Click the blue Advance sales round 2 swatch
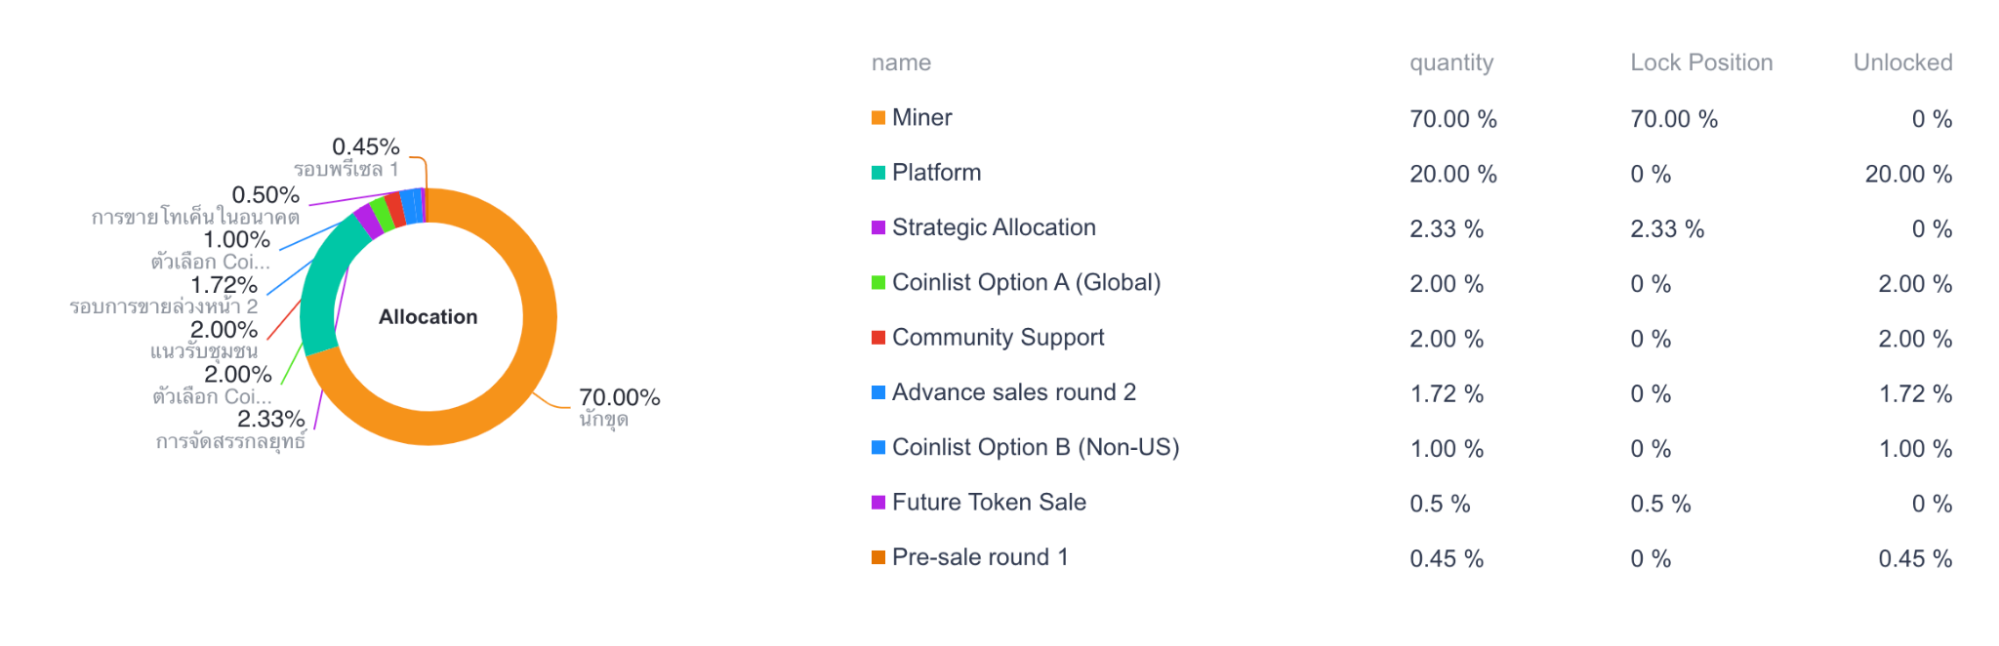 pos(878,393)
